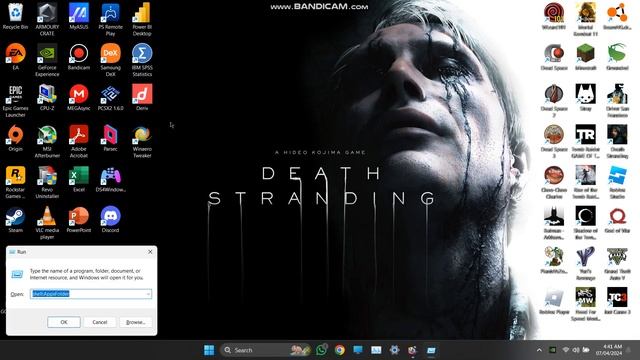The width and height of the screenshot is (640, 360).
Task: Open the Windows Start menu
Action: tap(209, 350)
